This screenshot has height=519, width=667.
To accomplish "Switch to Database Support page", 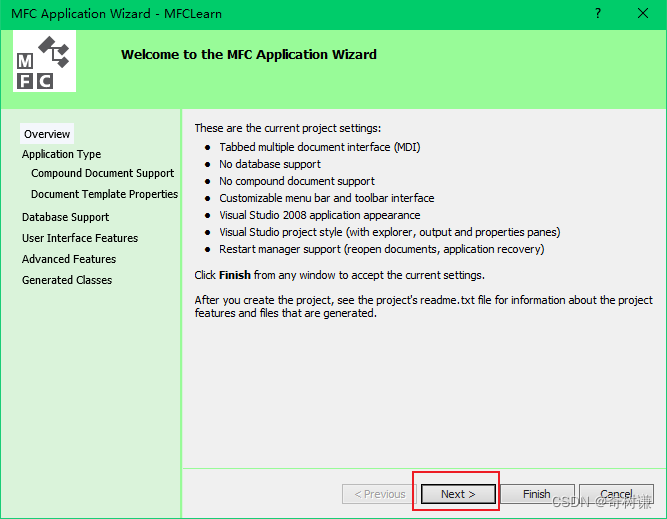I will pos(65,217).
